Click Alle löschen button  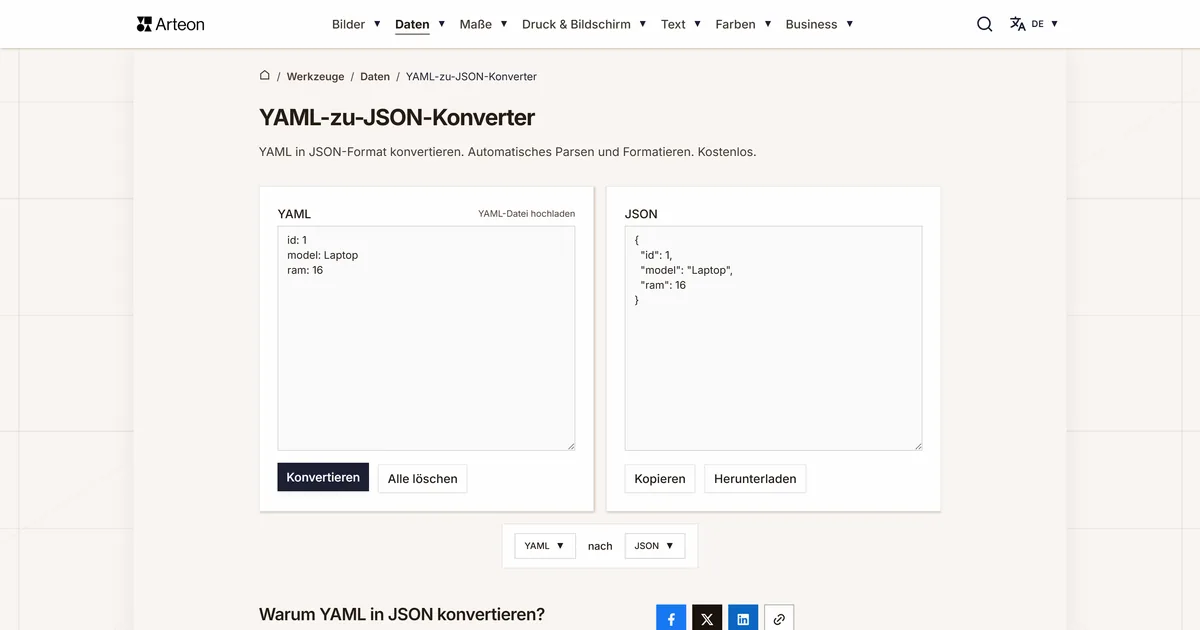[422, 478]
